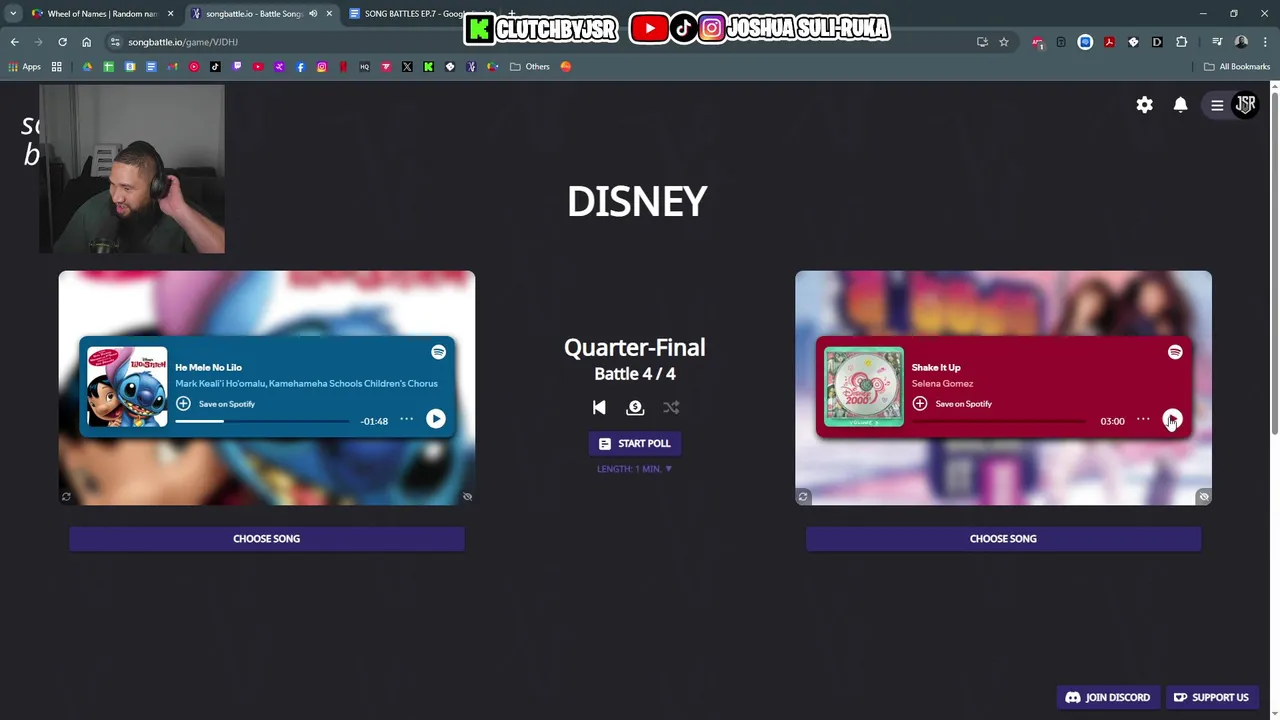Go back to previous battle
The width and height of the screenshot is (1280, 720).
coord(599,407)
